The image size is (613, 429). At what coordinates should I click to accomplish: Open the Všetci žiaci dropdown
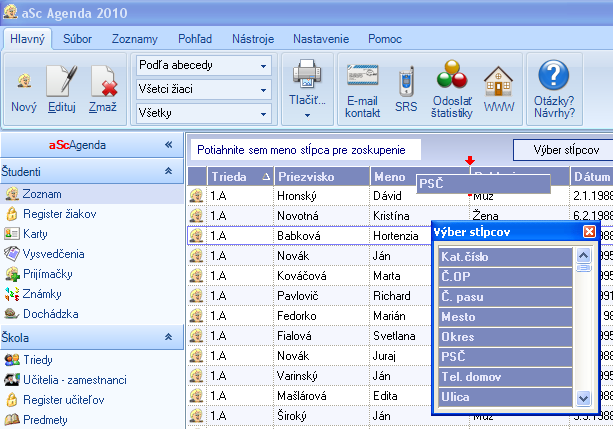pos(204,89)
